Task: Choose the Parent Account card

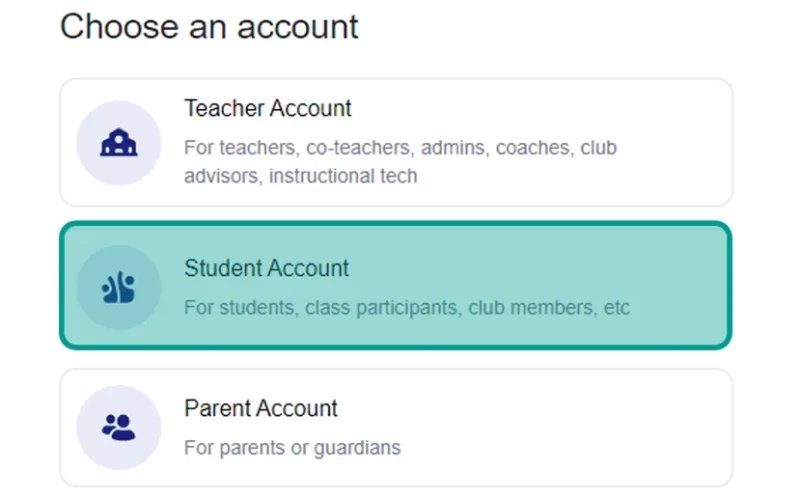Action: (396, 428)
